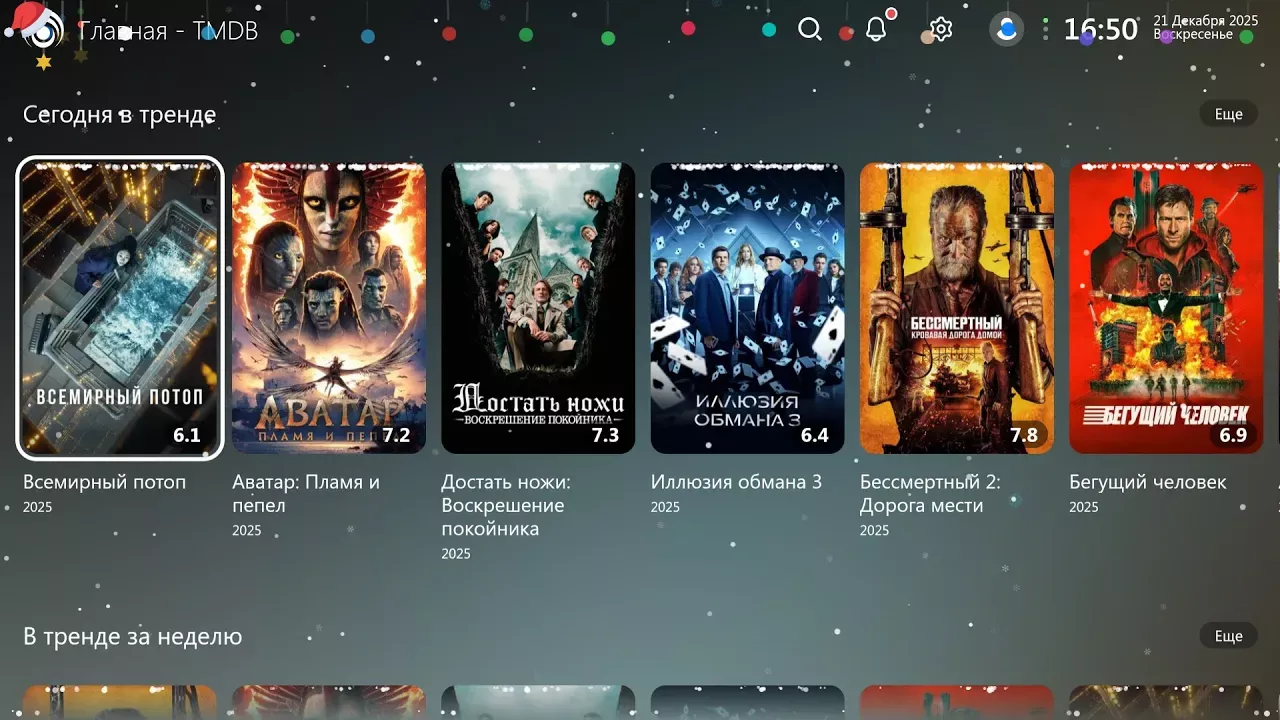Click the 'Всемирный потоп' title below poster
1280x720 pixels.
pyautogui.click(x=104, y=482)
